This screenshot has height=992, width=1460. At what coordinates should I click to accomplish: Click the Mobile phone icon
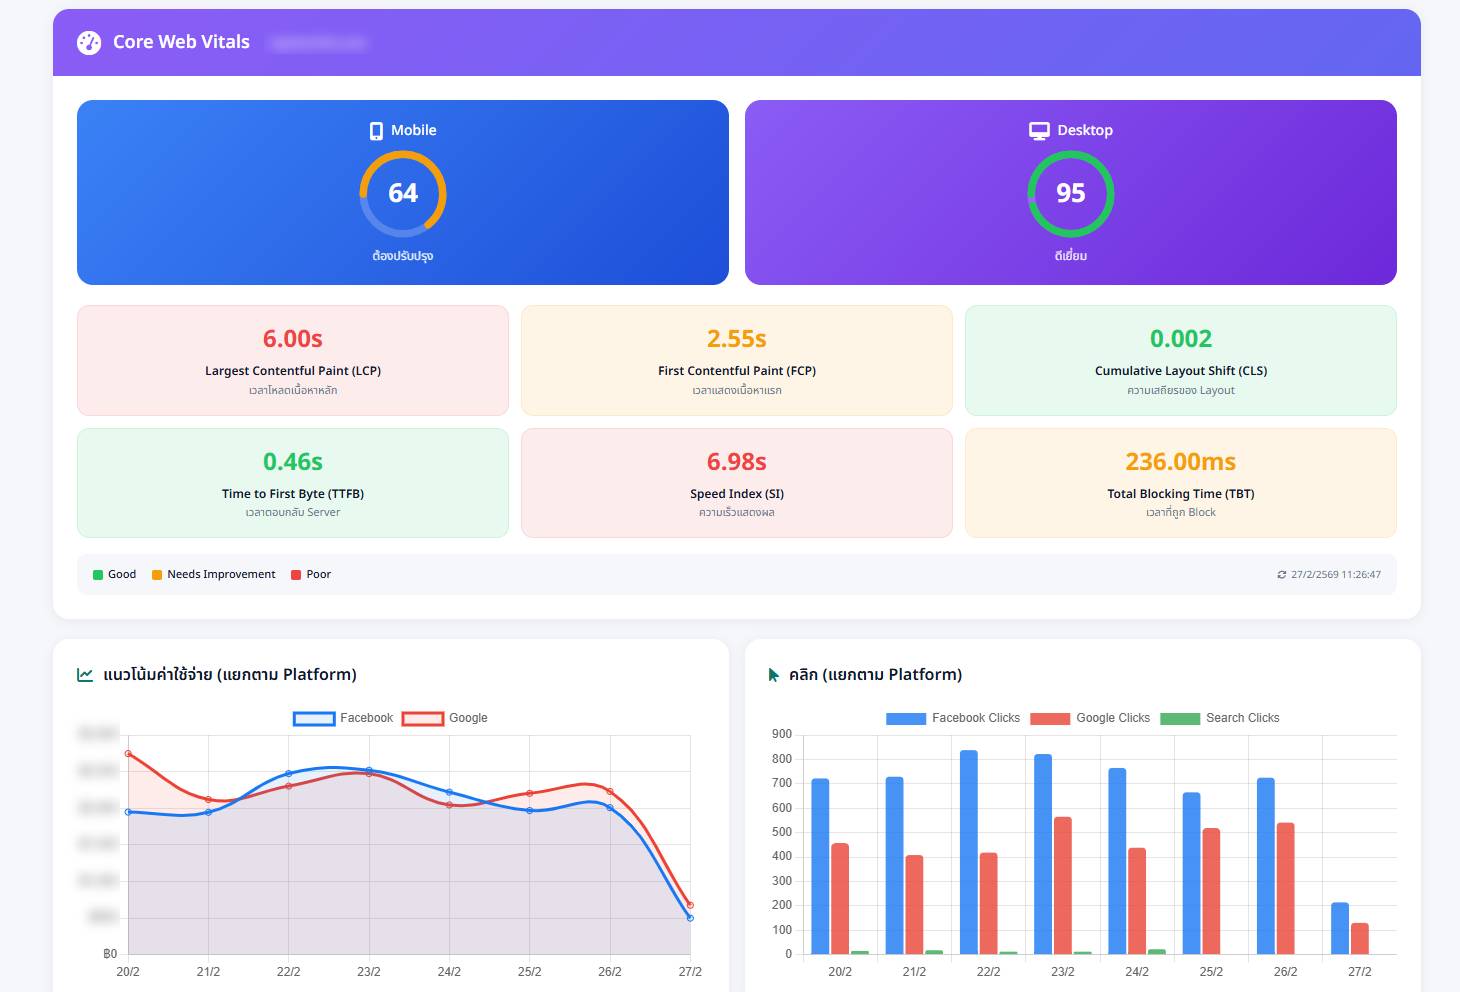coord(376,131)
